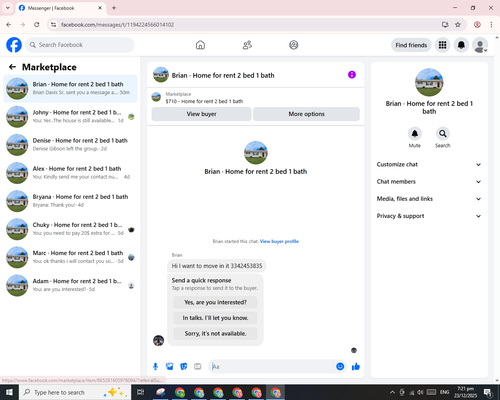Open the purple conversation information icon

(x=352, y=75)
